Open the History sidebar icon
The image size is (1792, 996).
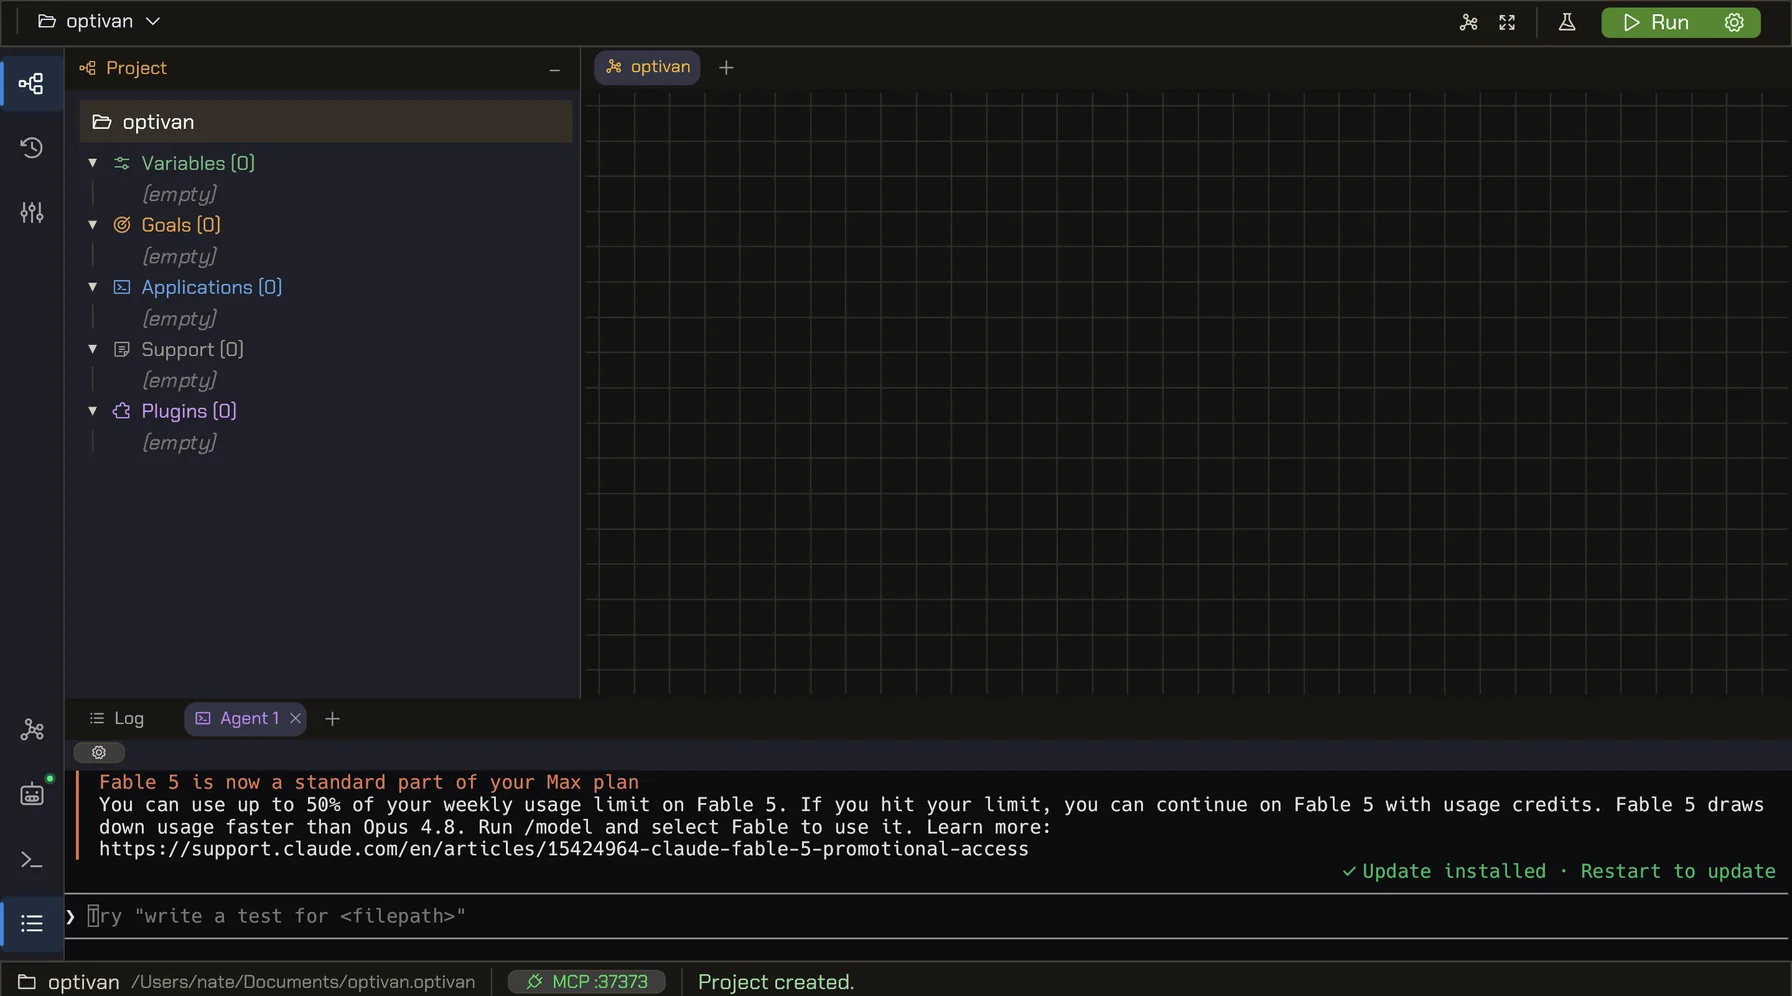click(31, 148)
